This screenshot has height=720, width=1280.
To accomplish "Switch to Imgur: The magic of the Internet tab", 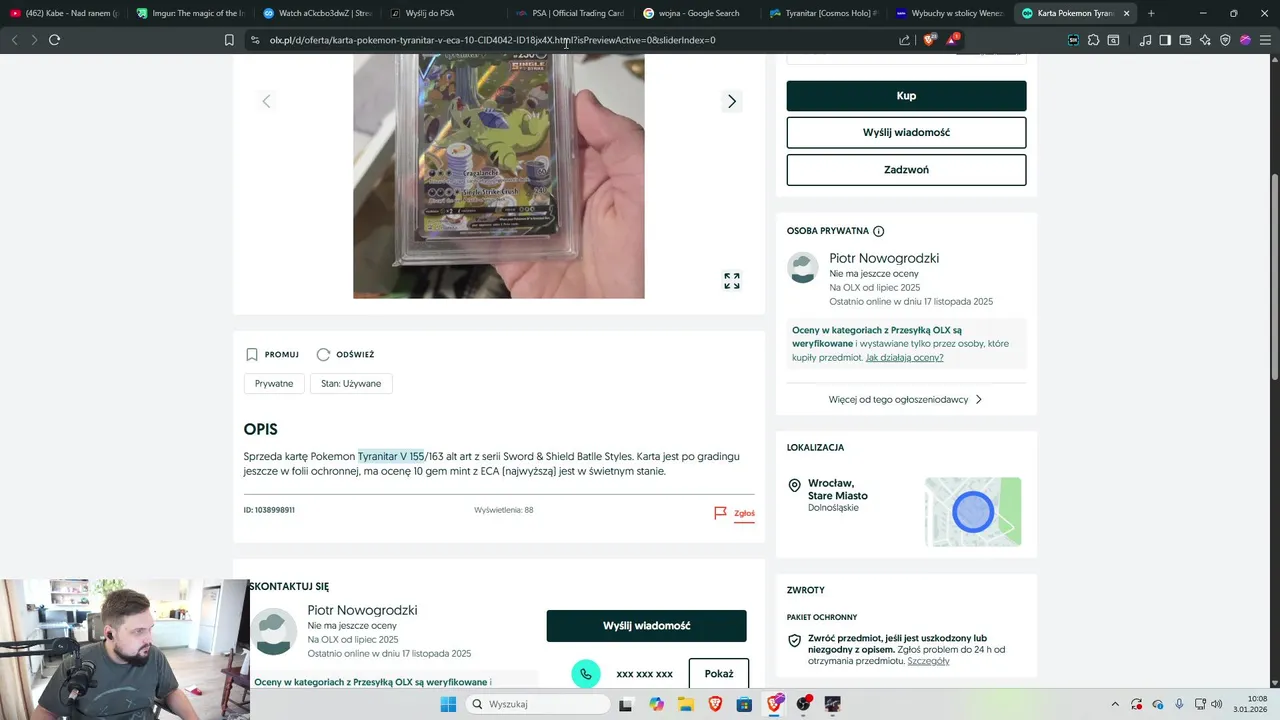I will 190,13.
